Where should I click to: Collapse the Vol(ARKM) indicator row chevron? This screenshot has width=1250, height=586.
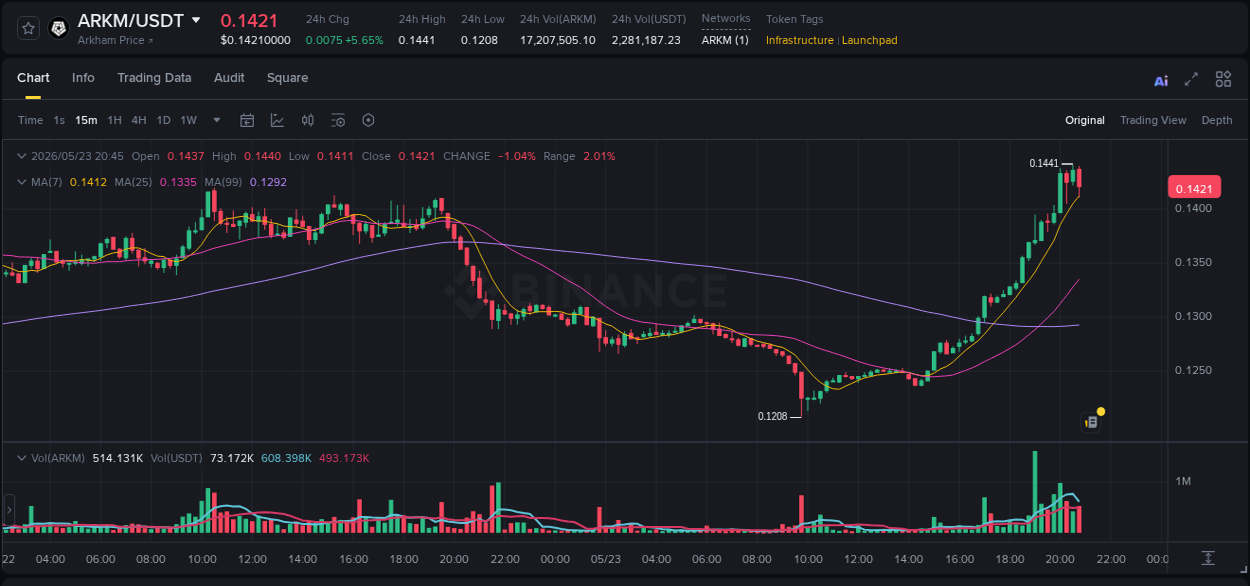pos(22,458)
